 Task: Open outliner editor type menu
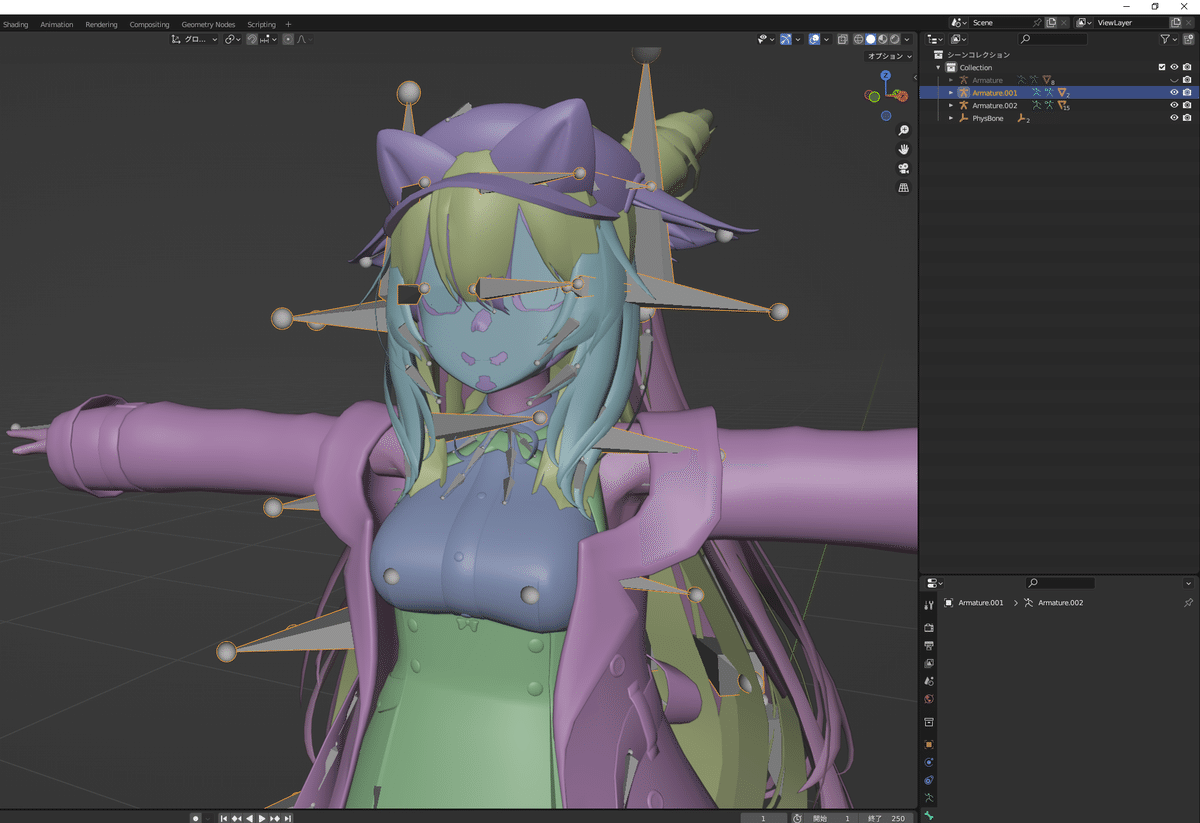point(935,39)
